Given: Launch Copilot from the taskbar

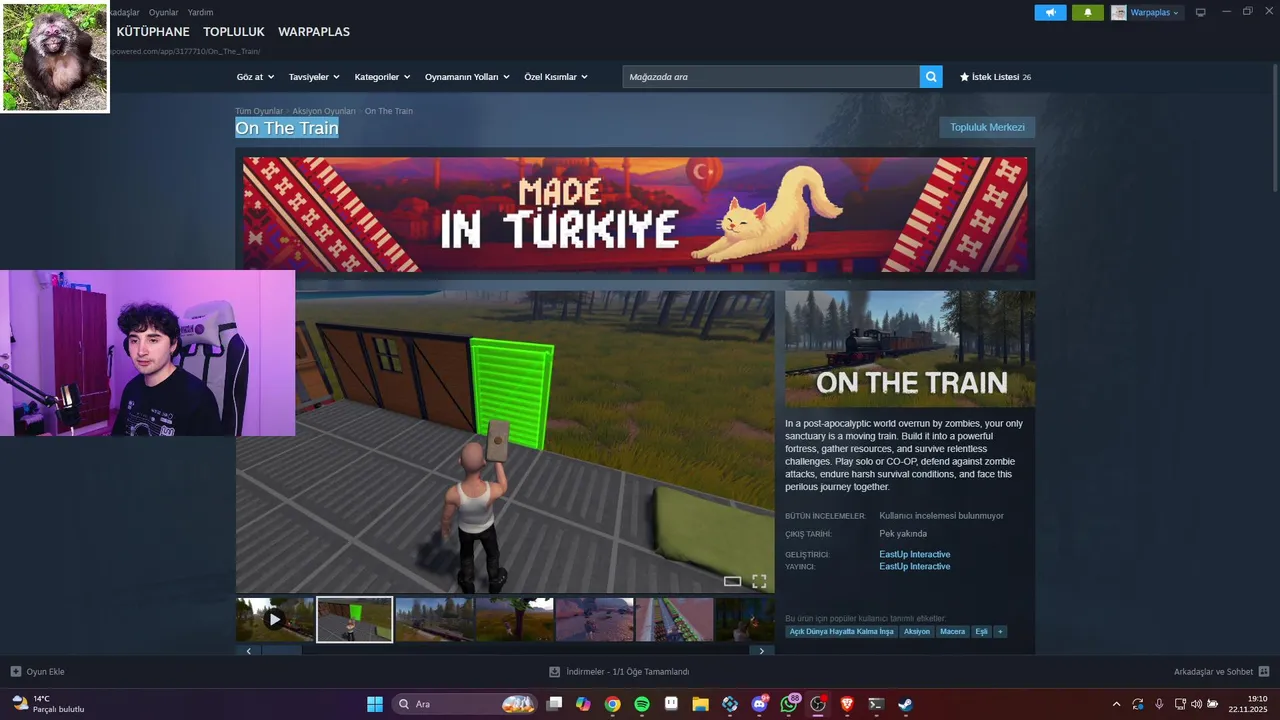Looking at the screenshot, I should pos(583,704).
